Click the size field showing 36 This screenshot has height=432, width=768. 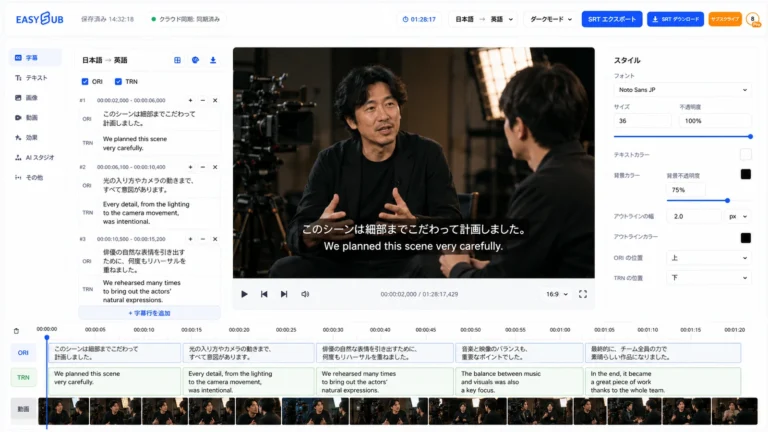[642, 121]
